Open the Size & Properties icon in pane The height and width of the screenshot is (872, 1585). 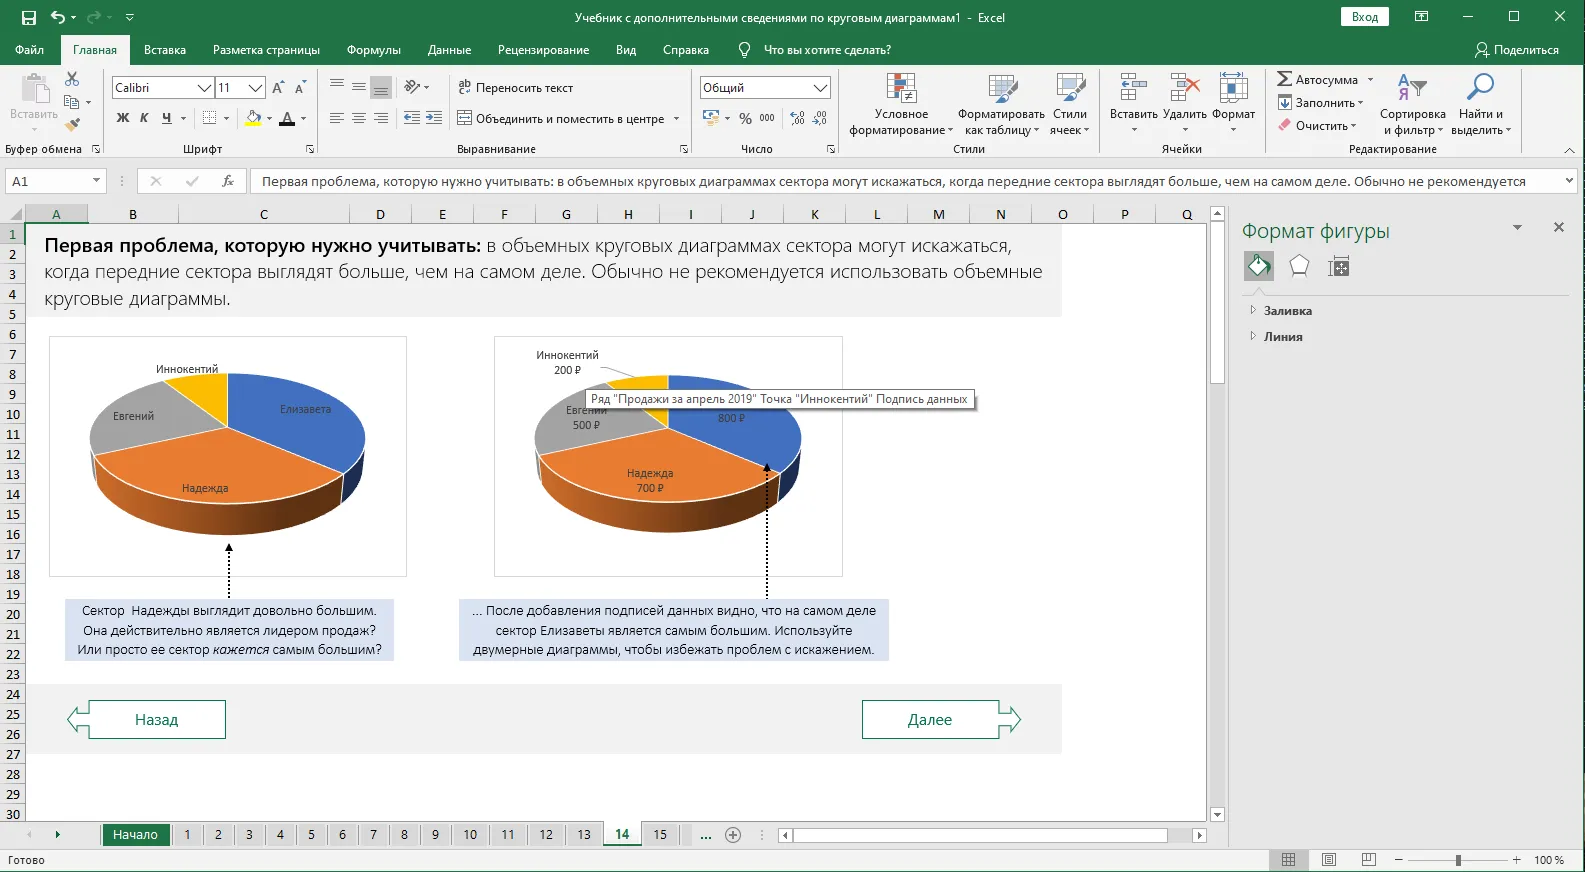point(1338,266)
